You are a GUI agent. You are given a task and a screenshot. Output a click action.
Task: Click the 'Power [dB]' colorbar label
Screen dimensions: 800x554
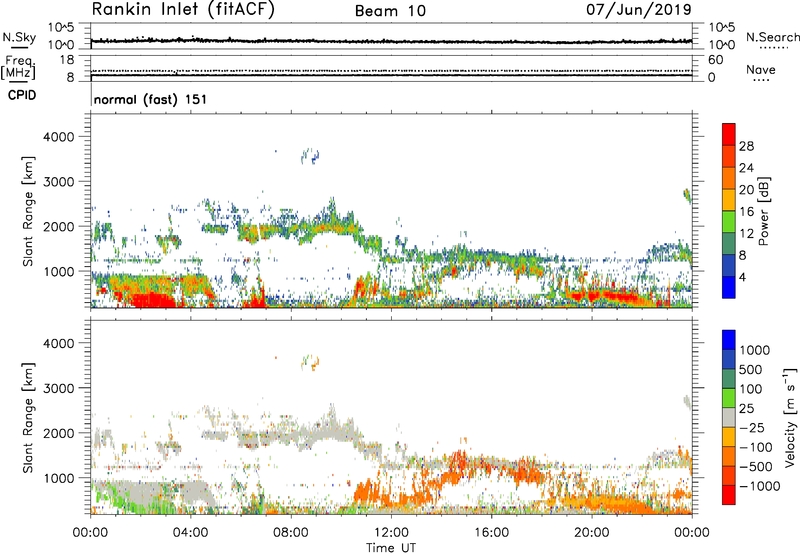(763, 211)
